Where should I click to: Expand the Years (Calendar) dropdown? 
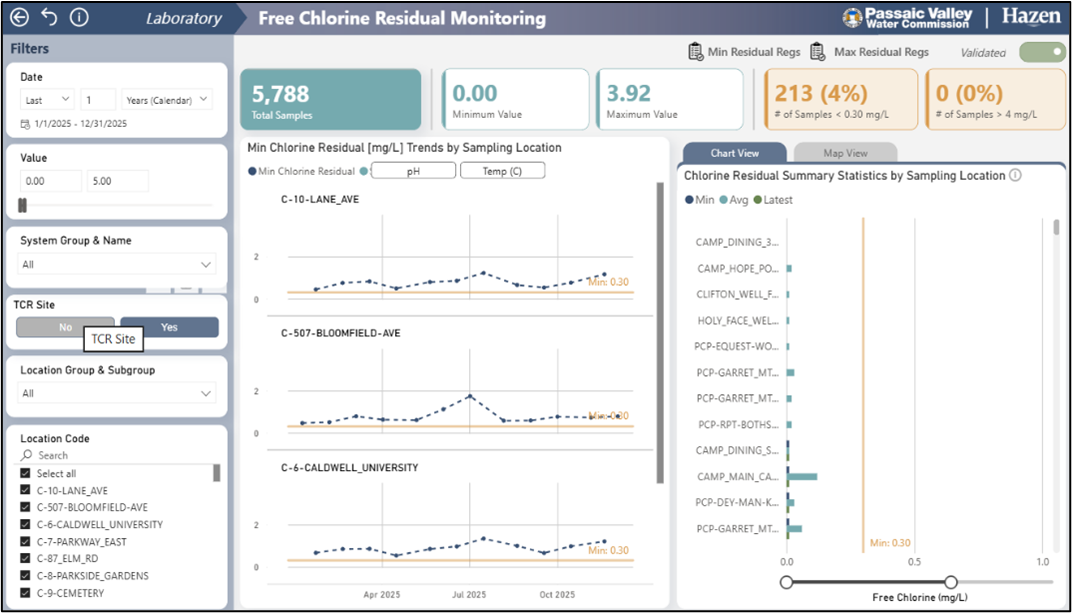(x=167, y=100)
